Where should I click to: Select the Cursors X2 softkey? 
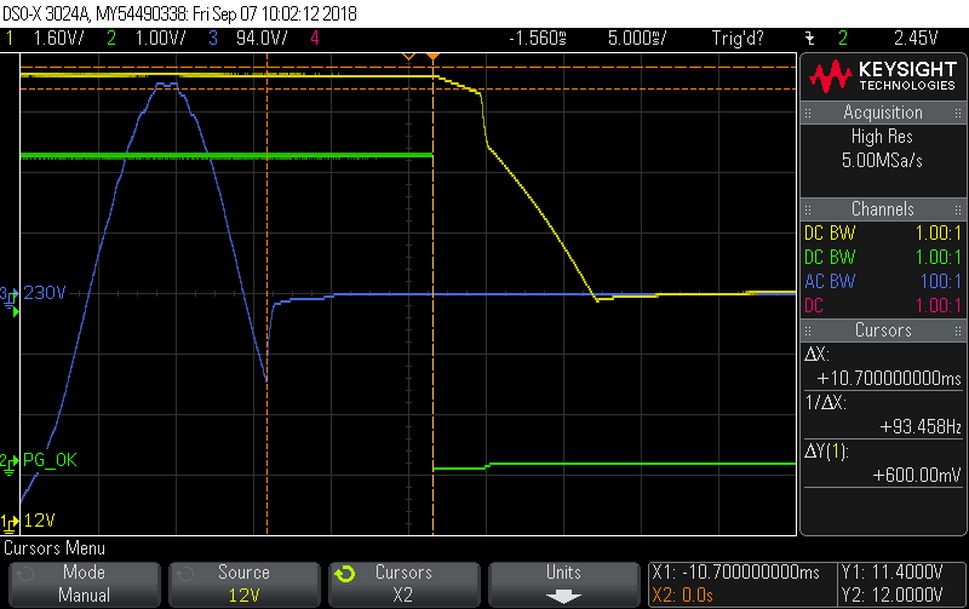404,584
